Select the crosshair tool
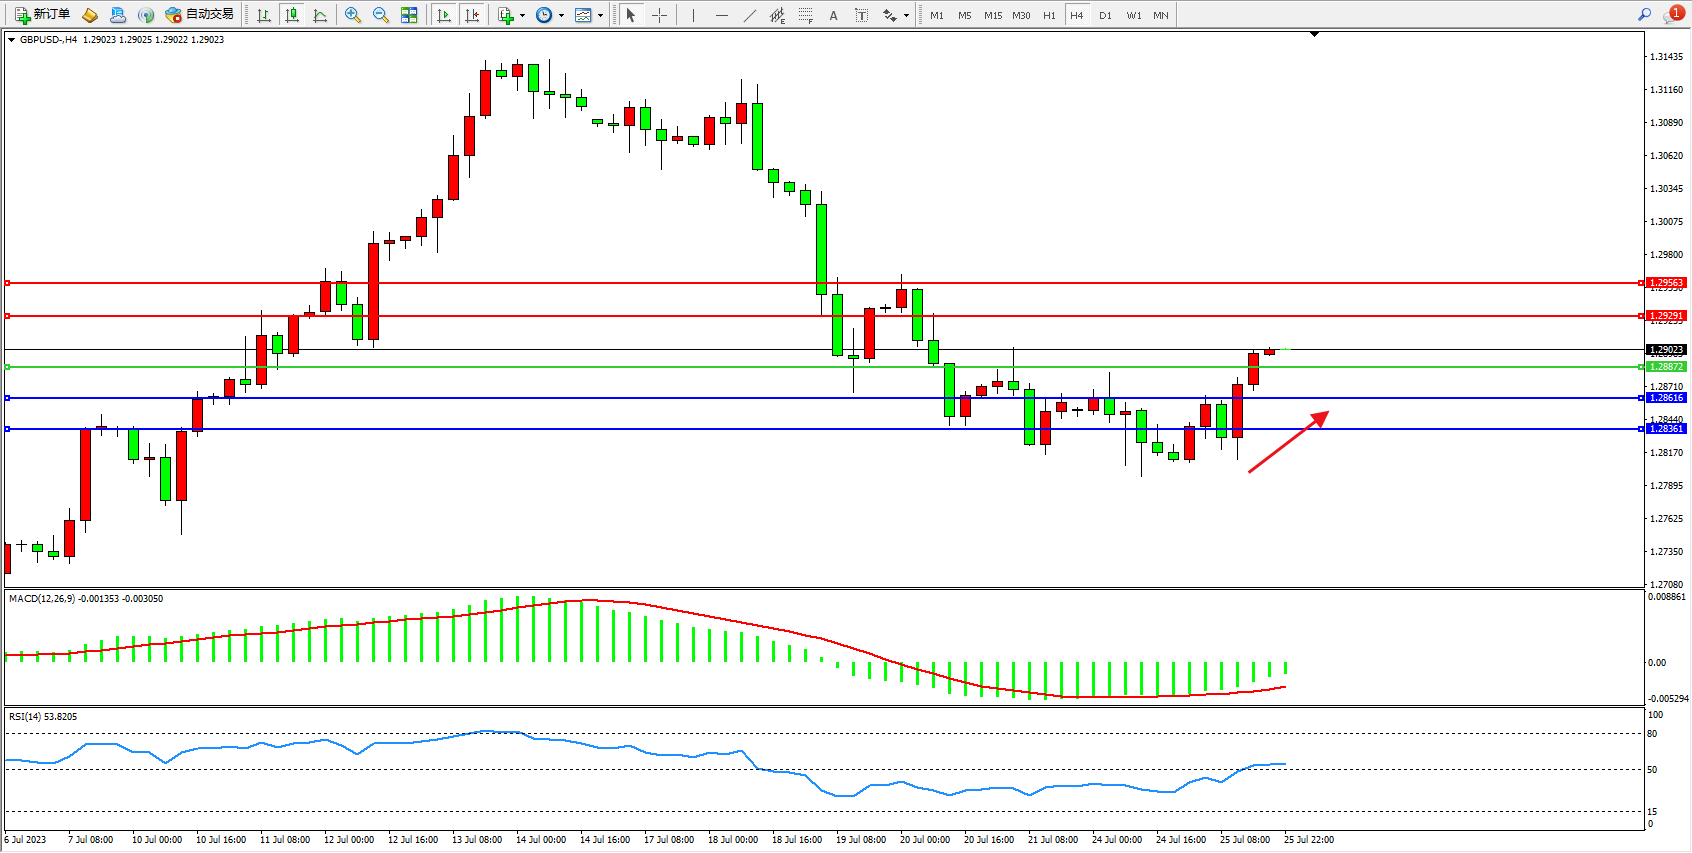 659,15
